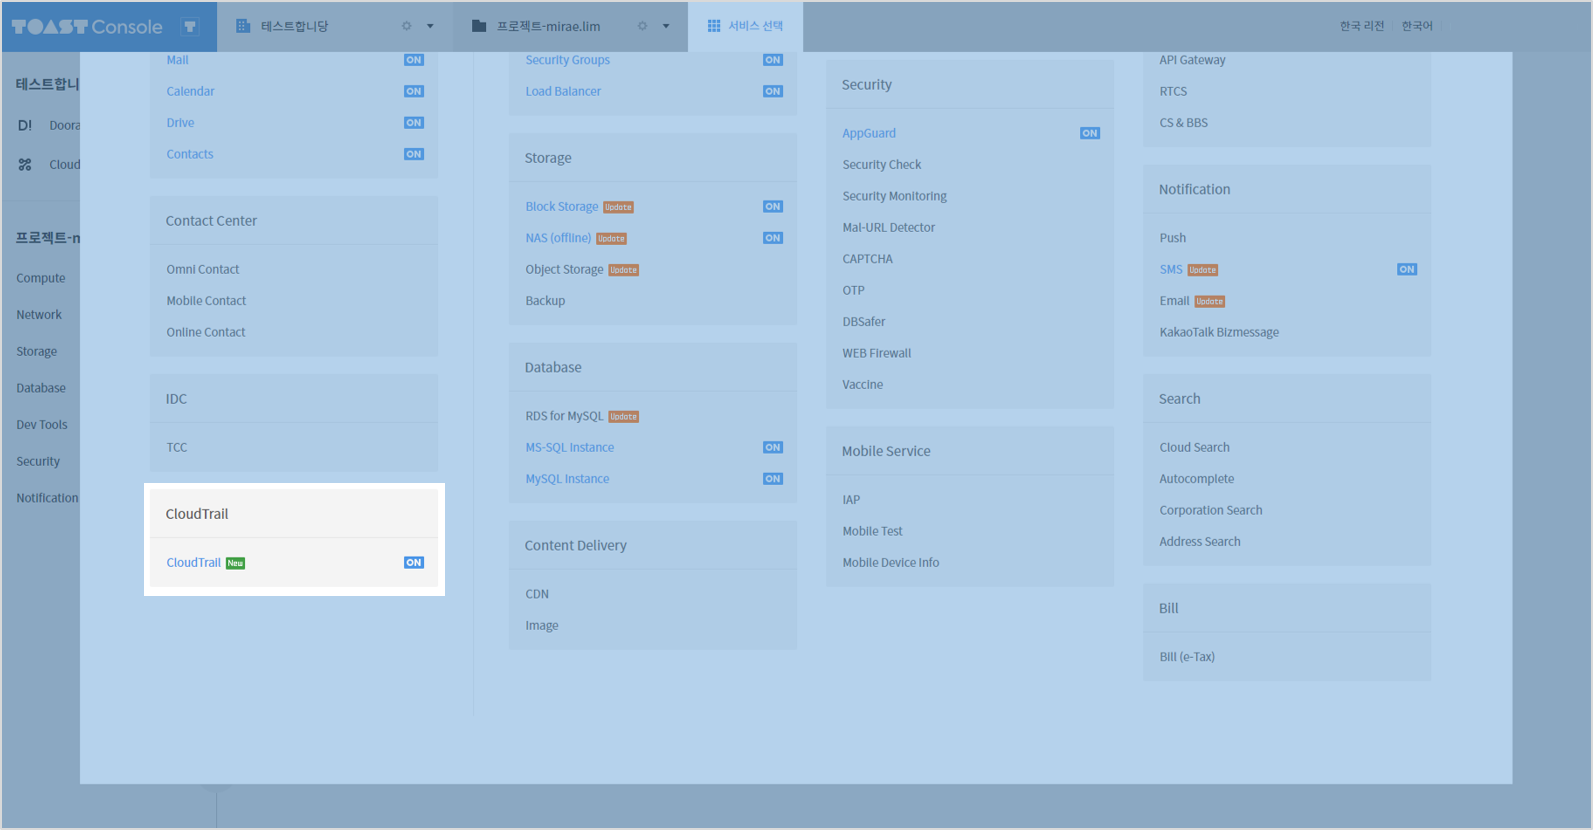Viewport: 1593px width, 830px height.
Task: Open settings gear for 프로젝트-mirae.lim
Action: [643, 26]
